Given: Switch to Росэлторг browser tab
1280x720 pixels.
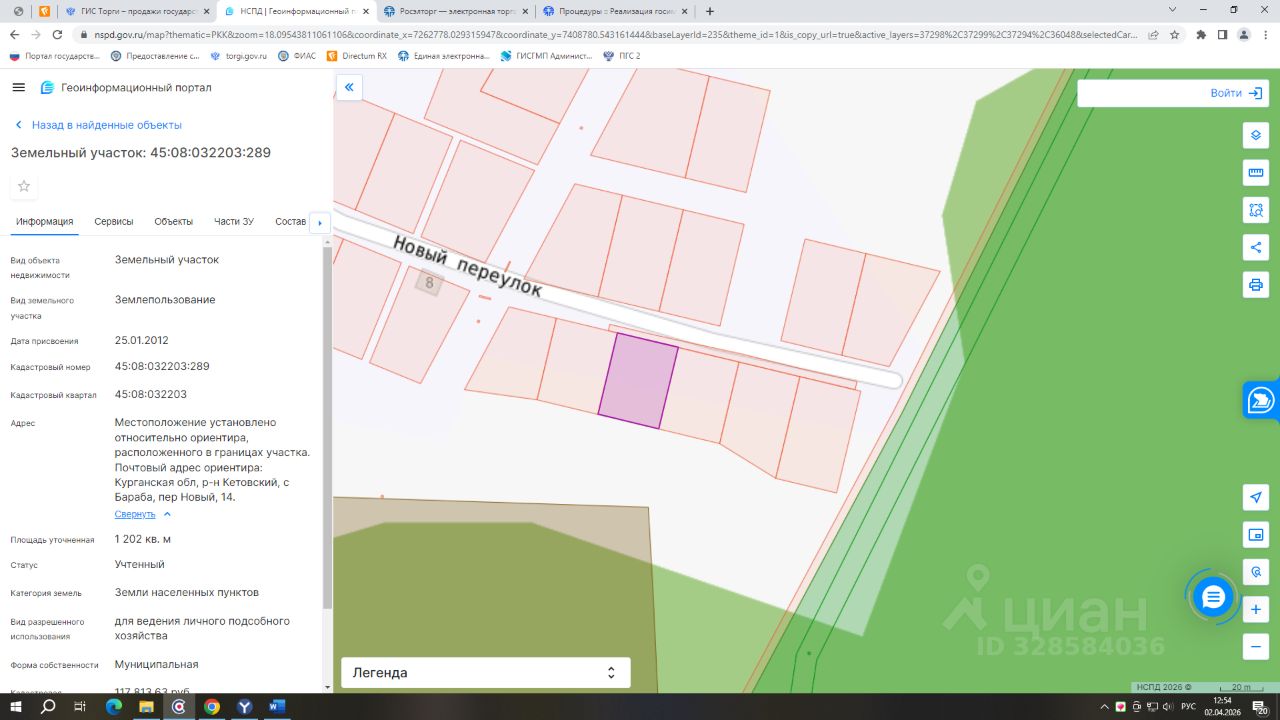Looking at the screenshot, I should click(457, 11).
